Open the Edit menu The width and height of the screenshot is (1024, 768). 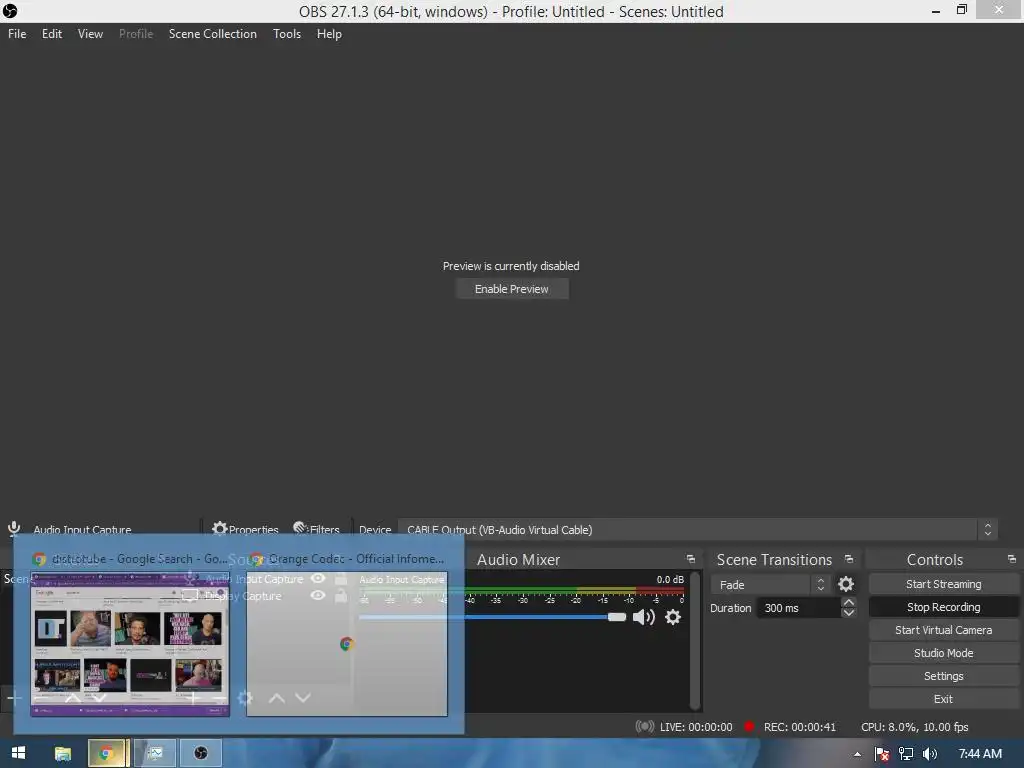coord(52,34)
